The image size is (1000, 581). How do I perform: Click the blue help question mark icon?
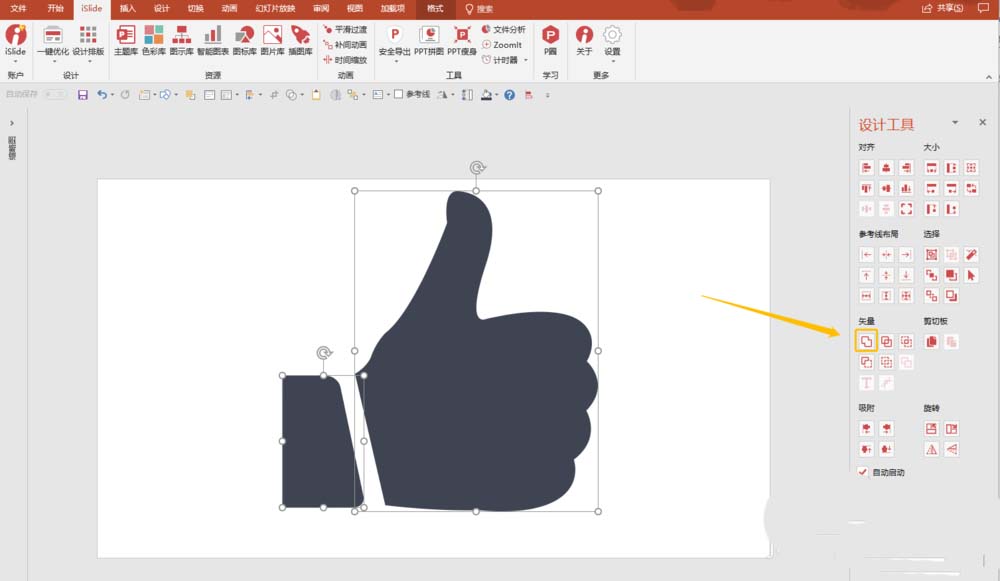(x=510, y=94)
